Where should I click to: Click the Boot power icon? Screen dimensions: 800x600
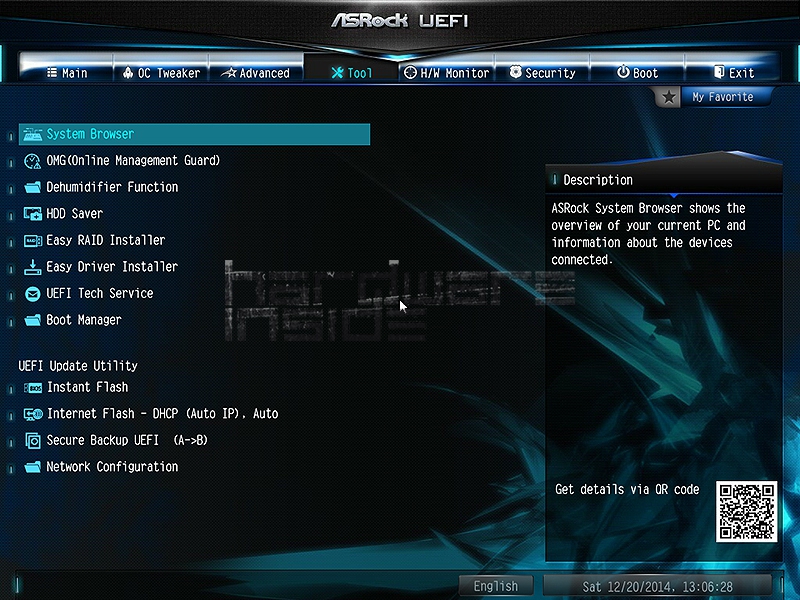[623, 72]
